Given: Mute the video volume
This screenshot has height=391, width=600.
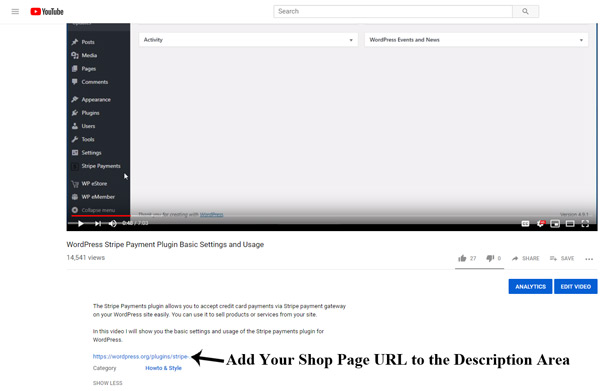Looking at the screenshot, I should point(112,223).
